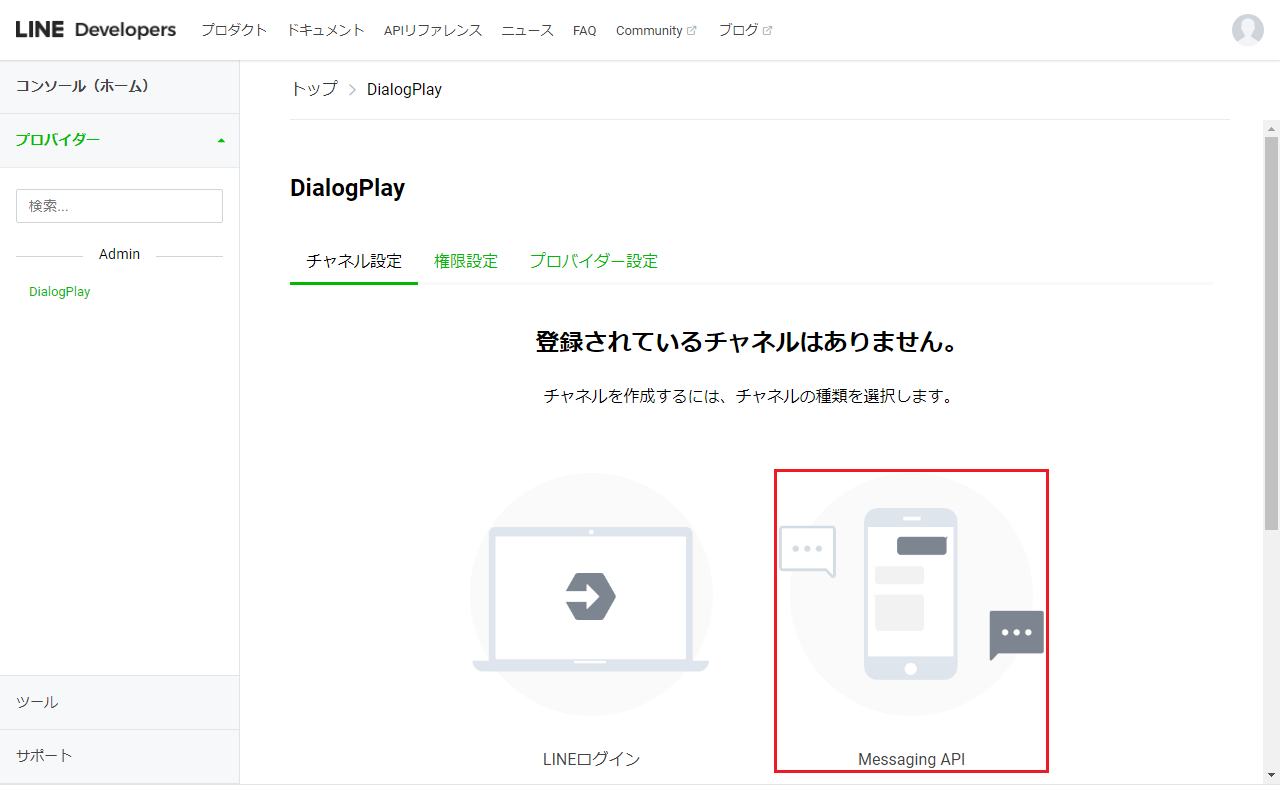The image size is (1280, 785).
Task: Click the Messaging API channel label
Action: (912, 759)
